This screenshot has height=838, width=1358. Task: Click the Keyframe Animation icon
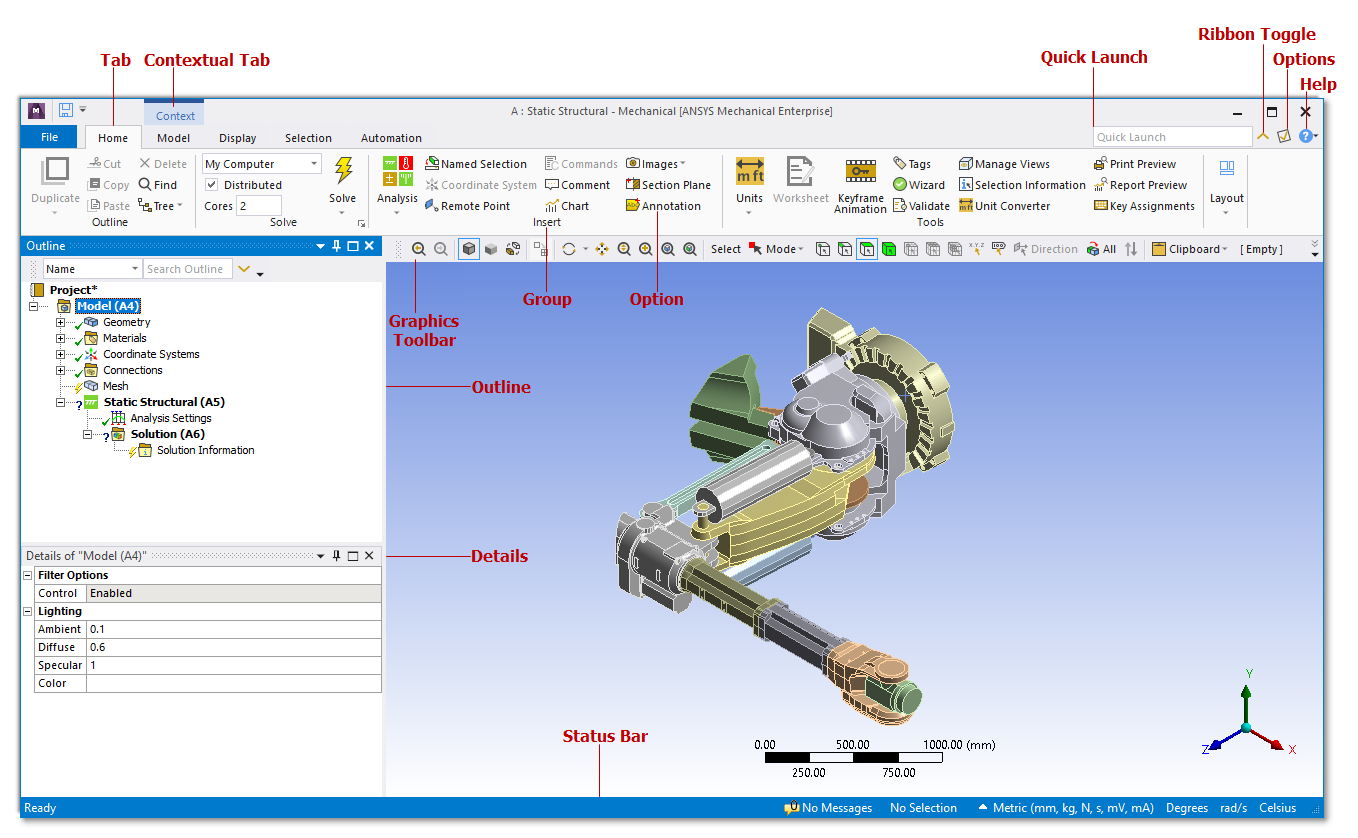pyautogui.click(x=859, y=180)
